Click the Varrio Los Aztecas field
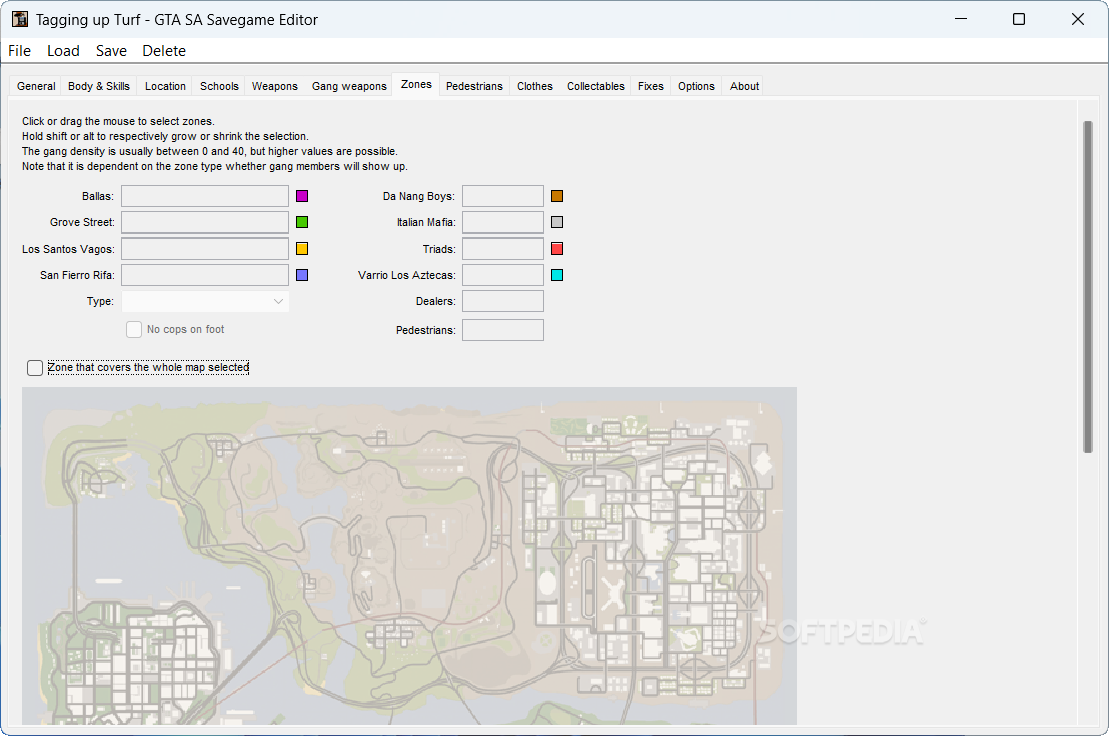Screen dimensions: 1109x736 (503, 275)
